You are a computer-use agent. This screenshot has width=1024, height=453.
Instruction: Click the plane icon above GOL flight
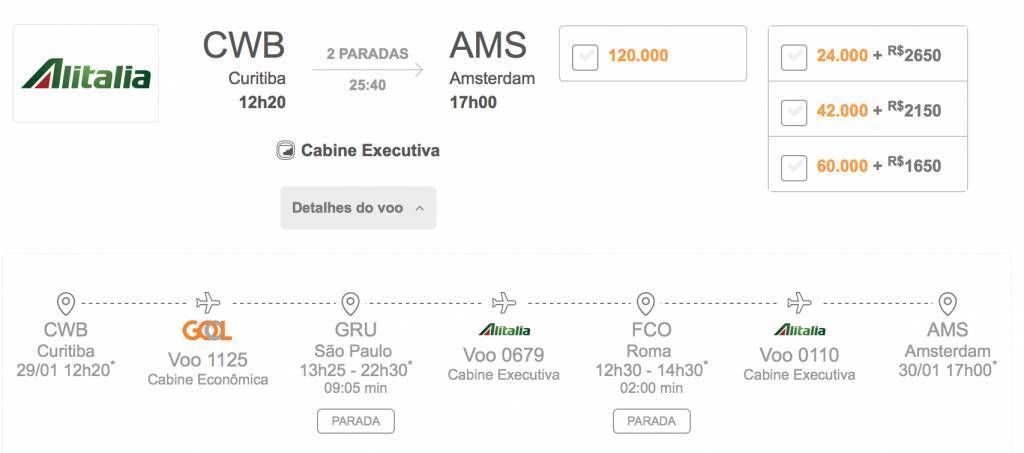click(208, 302)
